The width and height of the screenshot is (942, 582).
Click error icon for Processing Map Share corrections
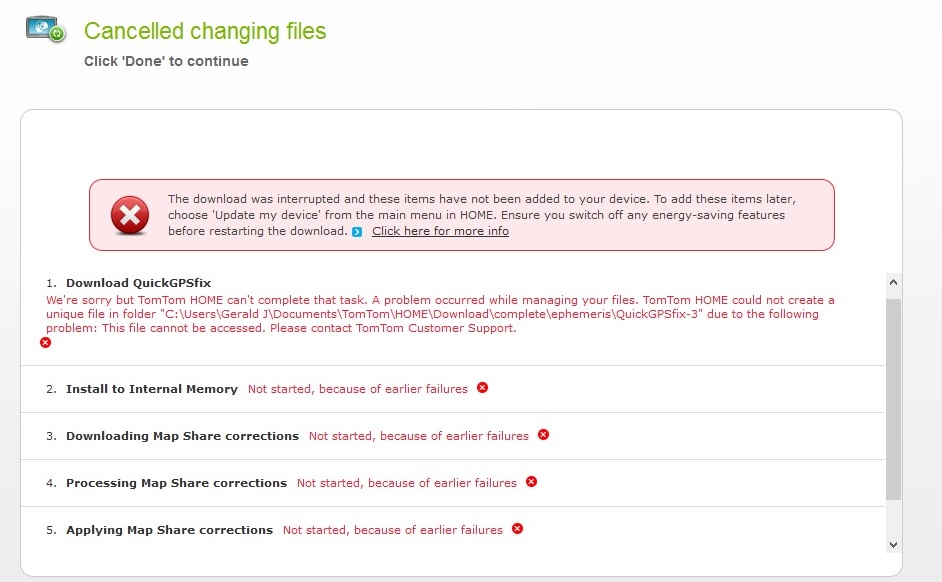[x=531, y=482]
